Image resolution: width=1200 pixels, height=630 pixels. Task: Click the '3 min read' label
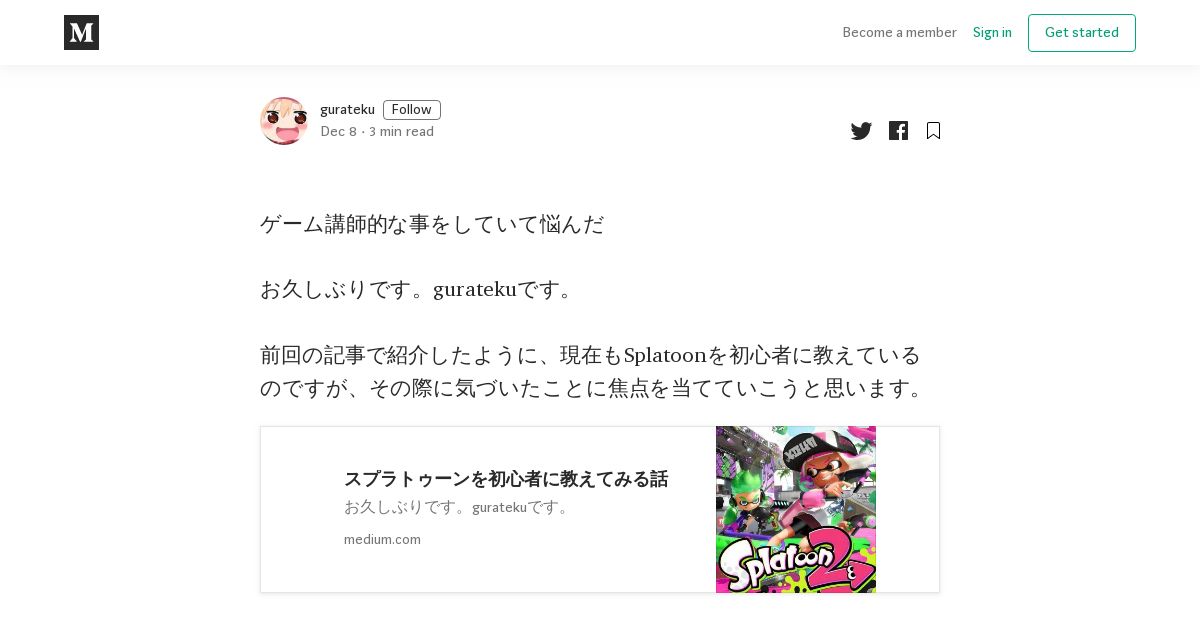point(401,132)
